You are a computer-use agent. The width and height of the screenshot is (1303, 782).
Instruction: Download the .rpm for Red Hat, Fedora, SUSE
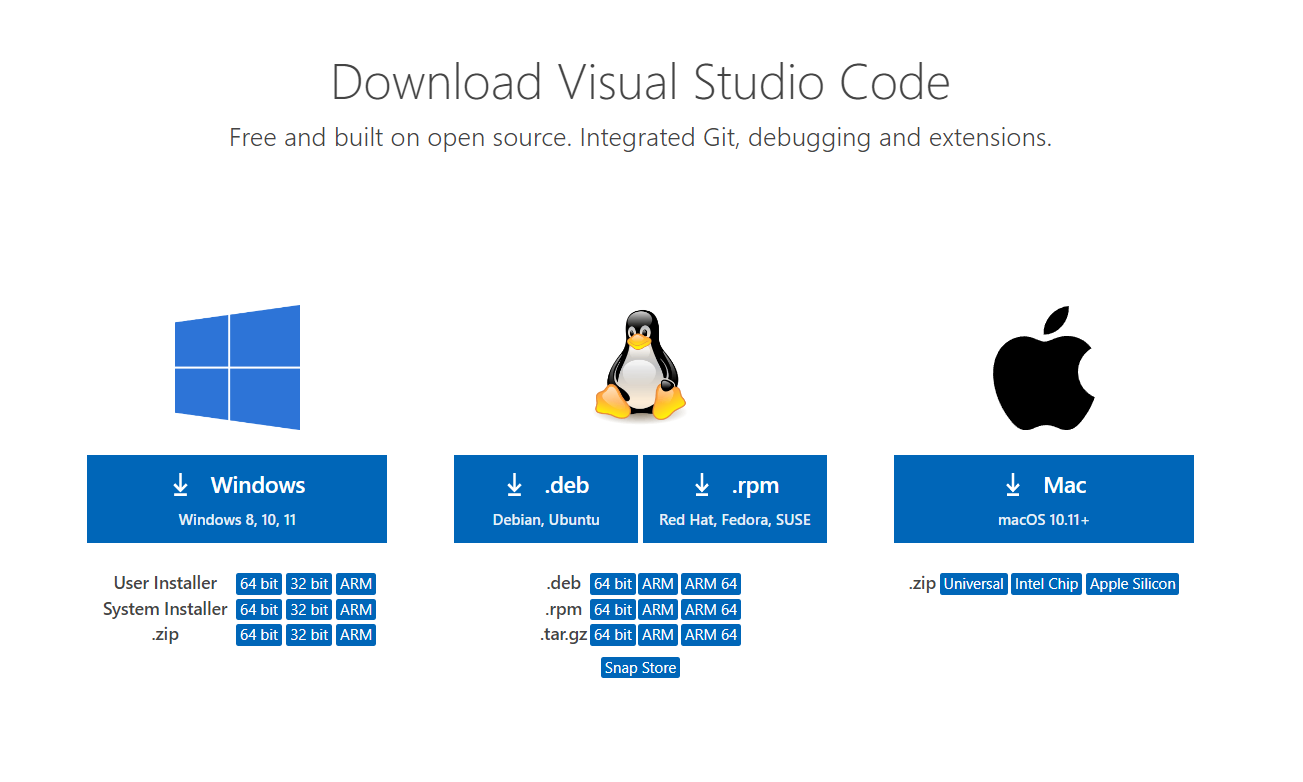(734, 498)
